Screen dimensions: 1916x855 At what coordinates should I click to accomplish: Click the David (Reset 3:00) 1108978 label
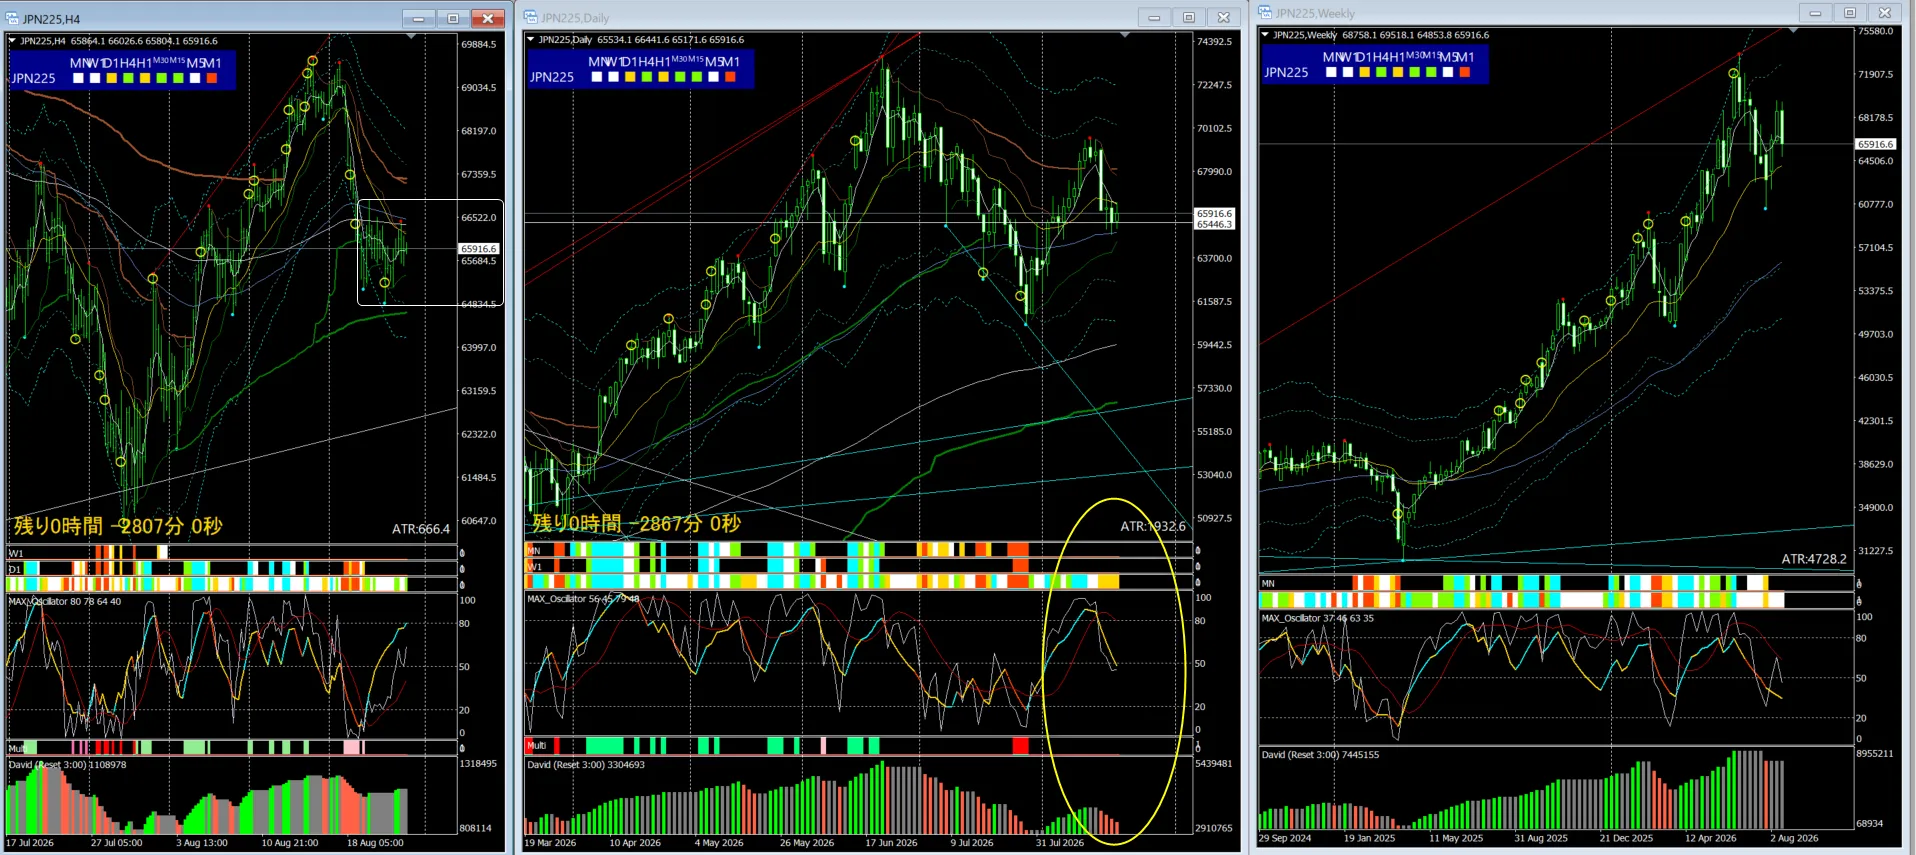click(67, 765)
